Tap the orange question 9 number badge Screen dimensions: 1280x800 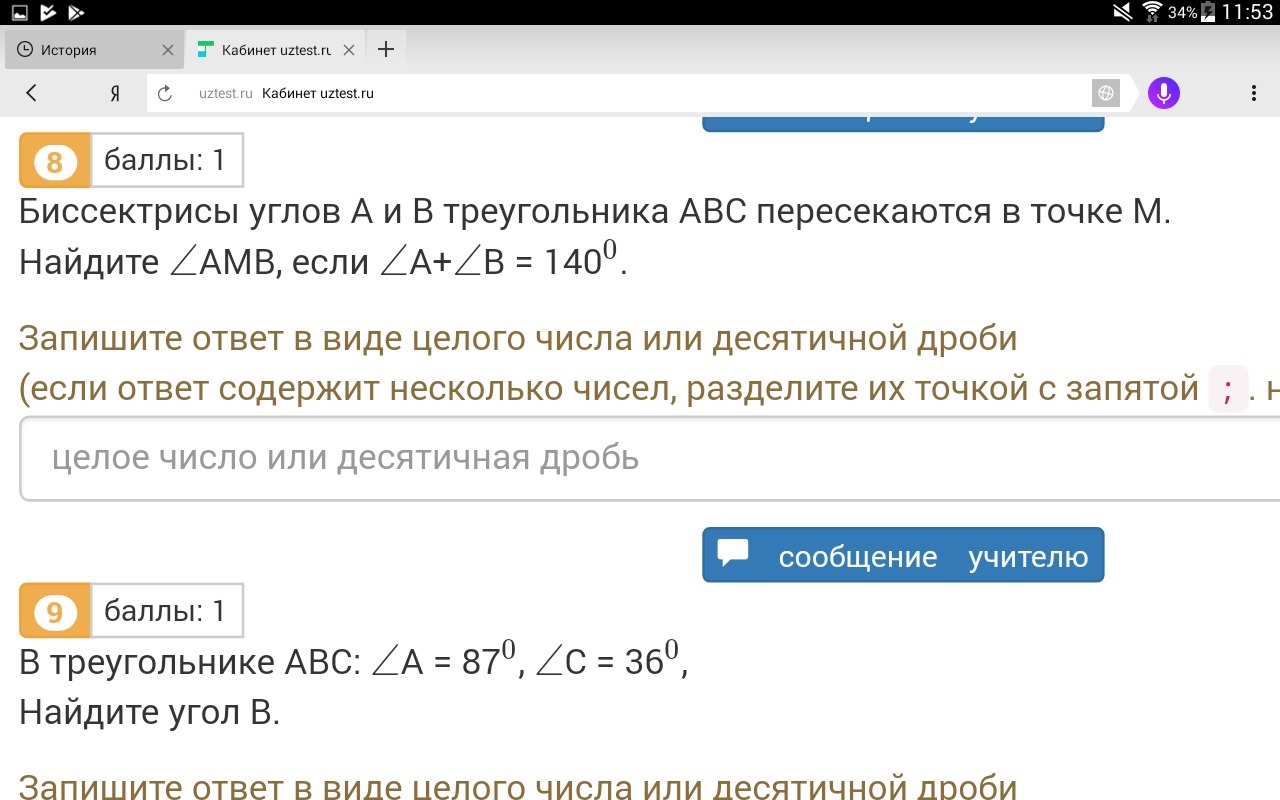click(x=55, y=611)
